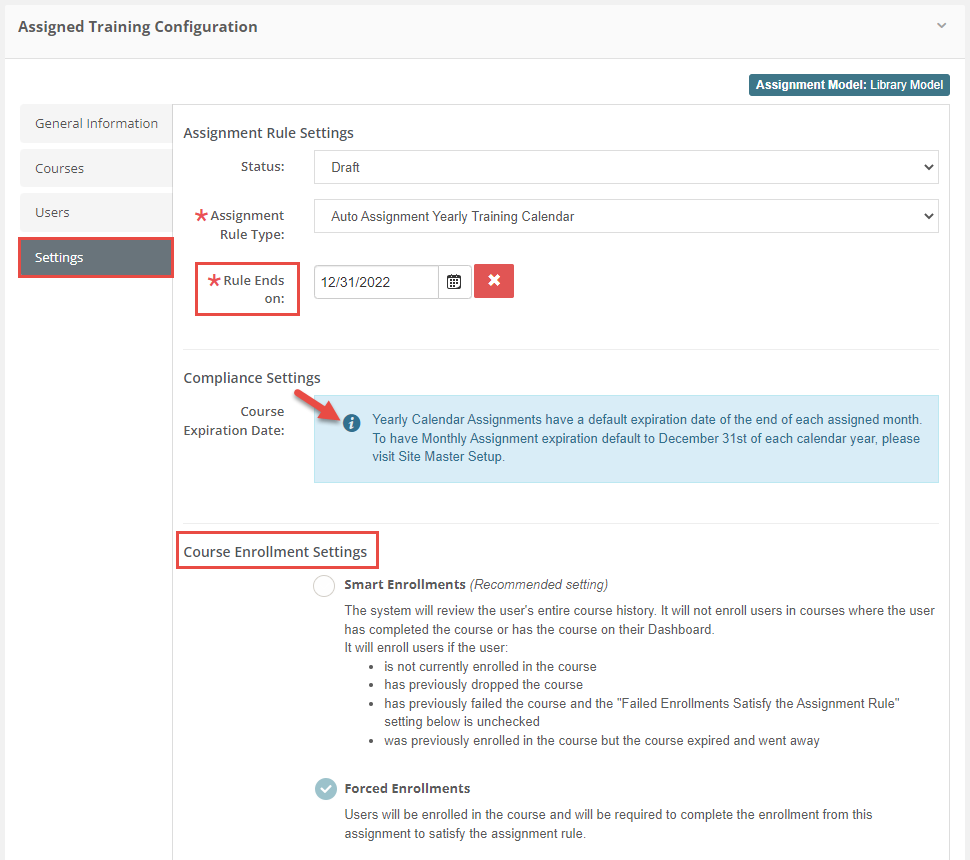The image size is (970, 860).
Task: Go to General Information section
Action: point(95,123)
